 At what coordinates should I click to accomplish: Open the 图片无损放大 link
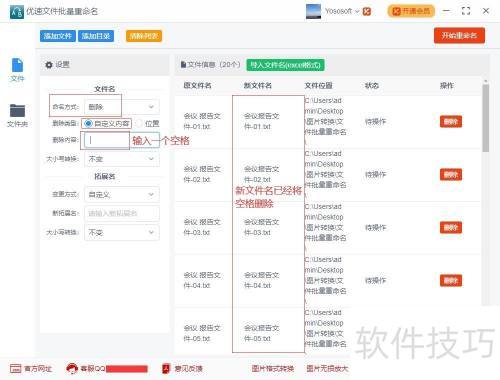point(327,369)
